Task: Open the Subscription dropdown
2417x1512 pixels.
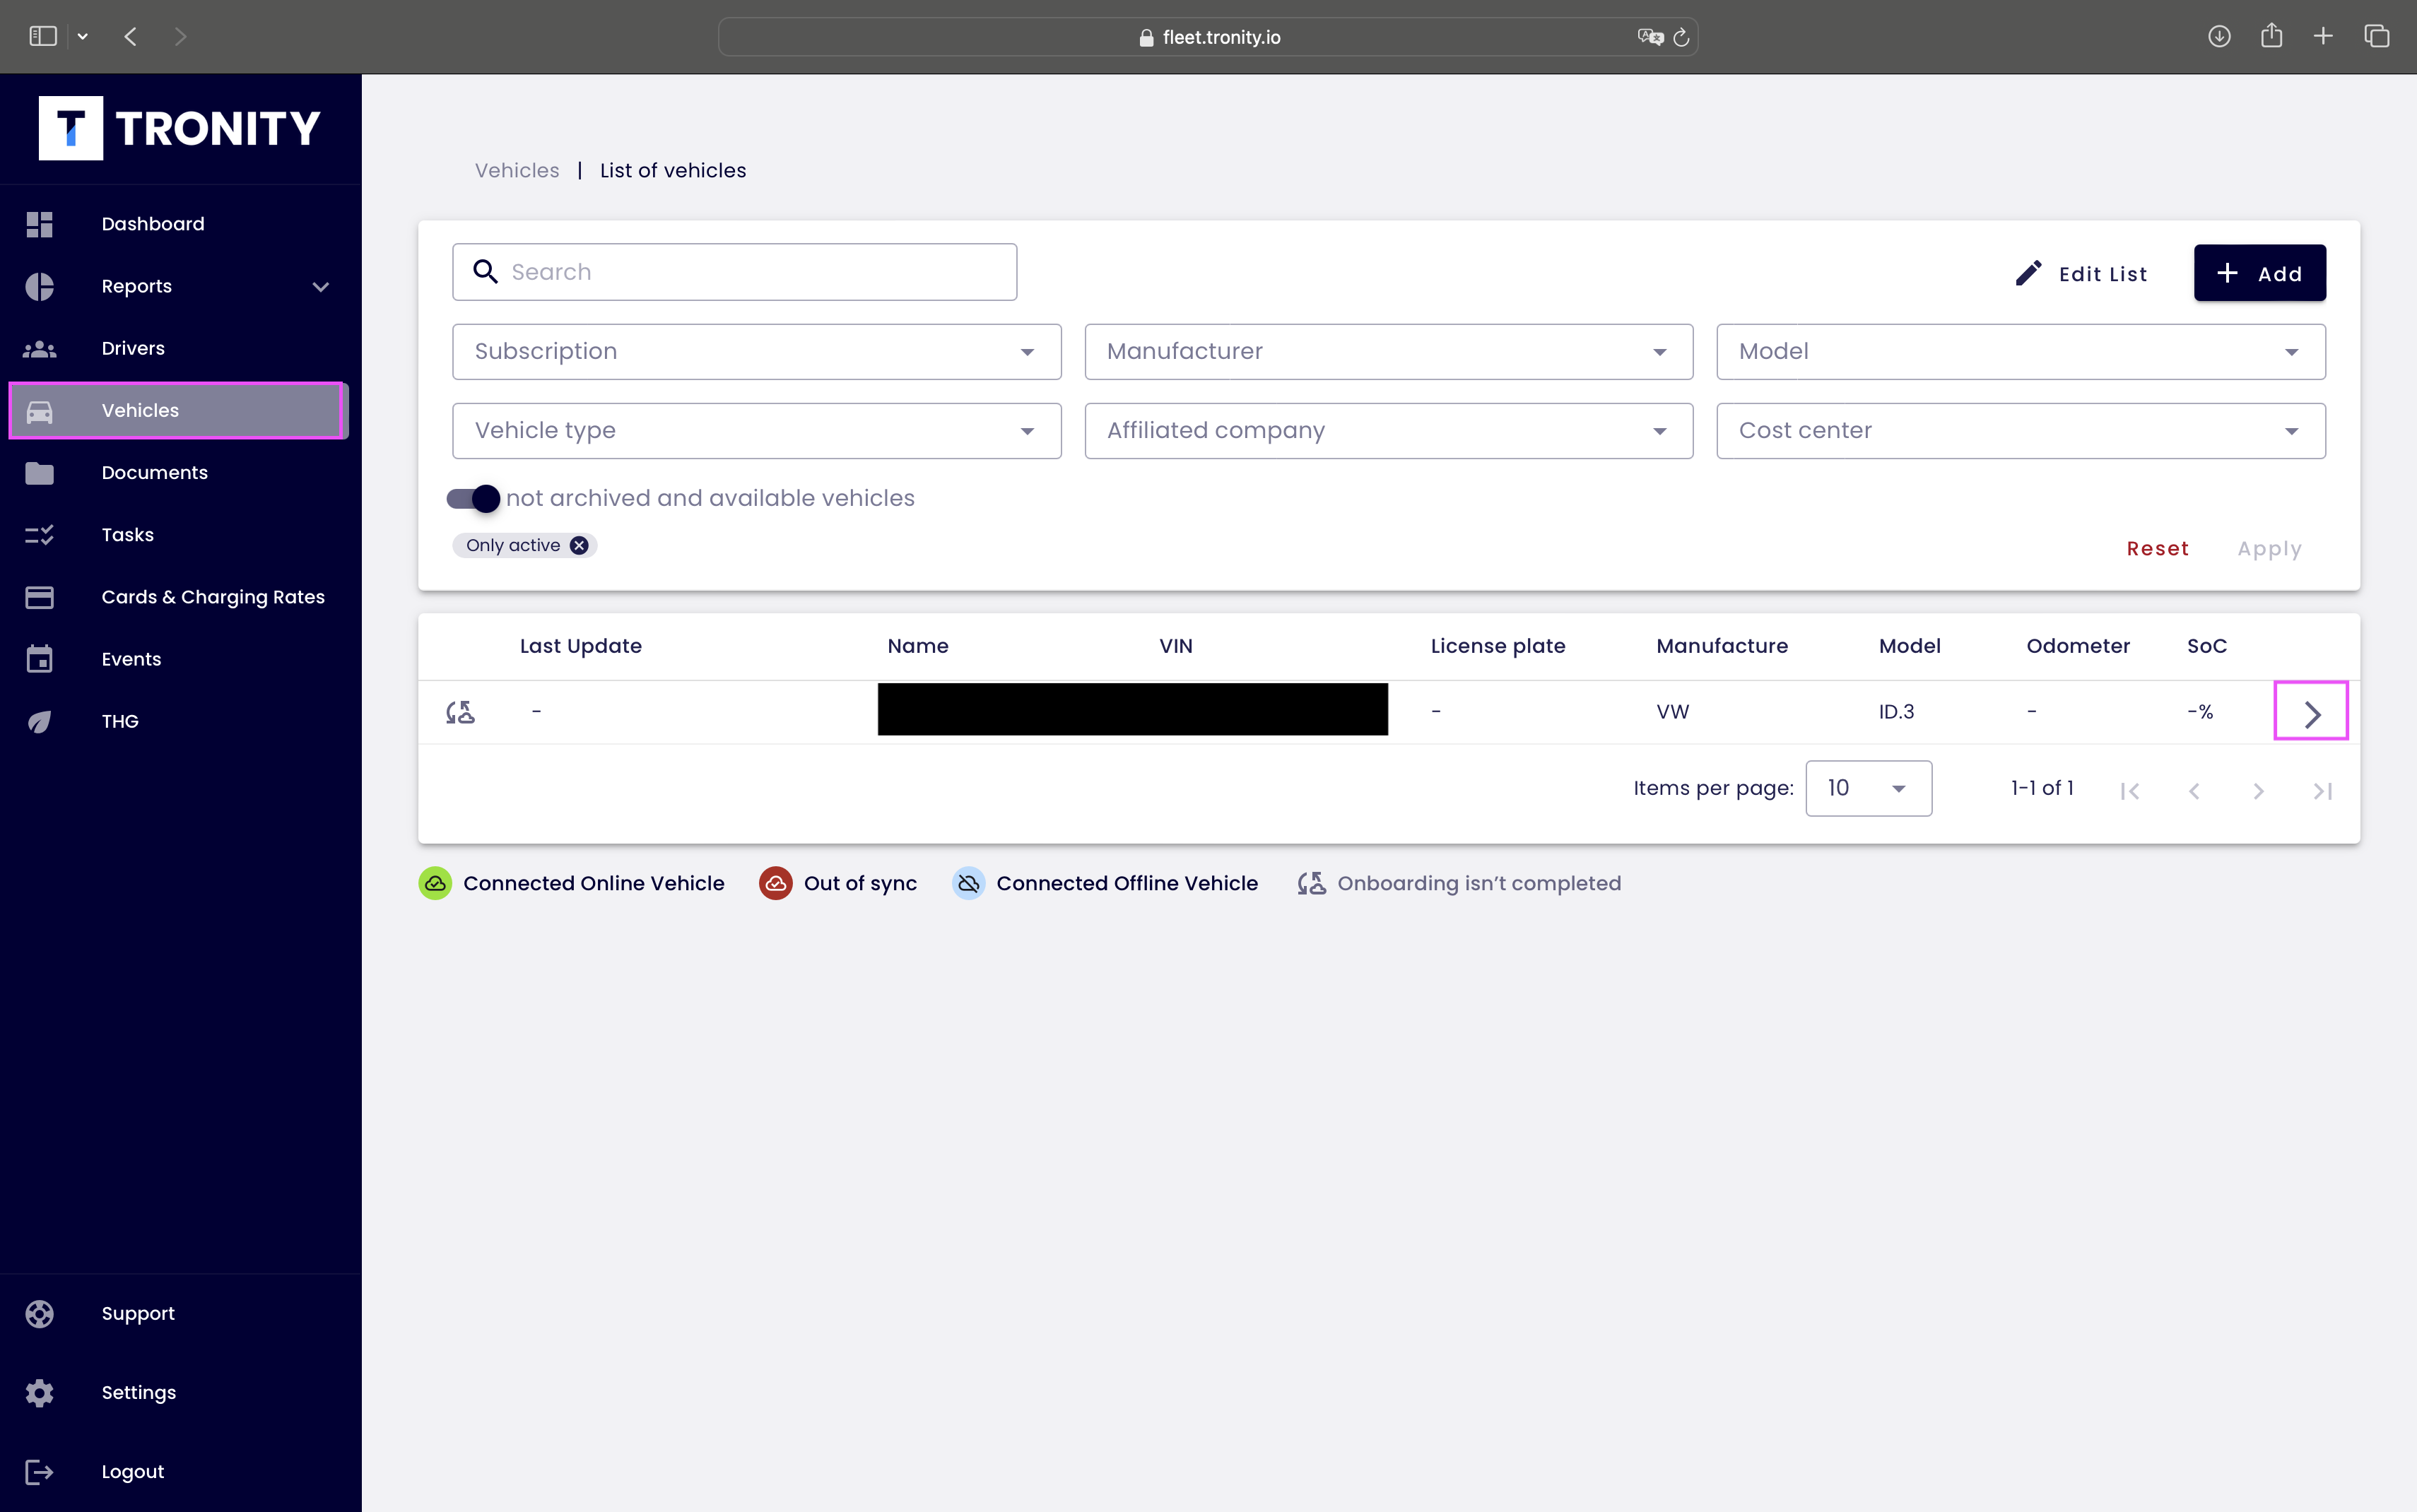Action: click(757, 351)
